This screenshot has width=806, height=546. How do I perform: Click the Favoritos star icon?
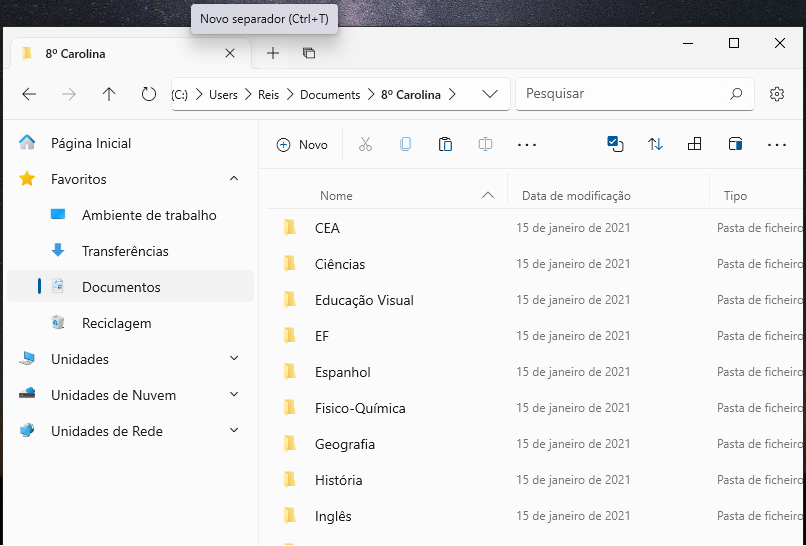pyautogui.click(x=27, y=179)
